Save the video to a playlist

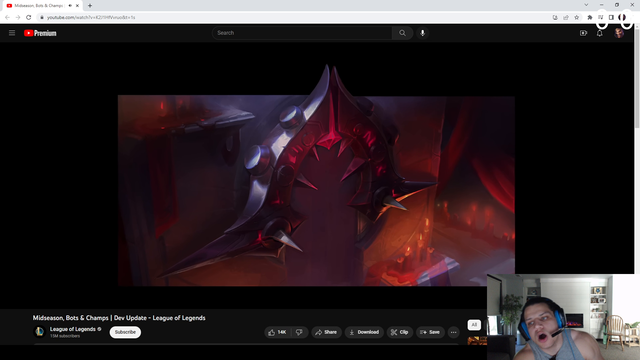(430, 332)
